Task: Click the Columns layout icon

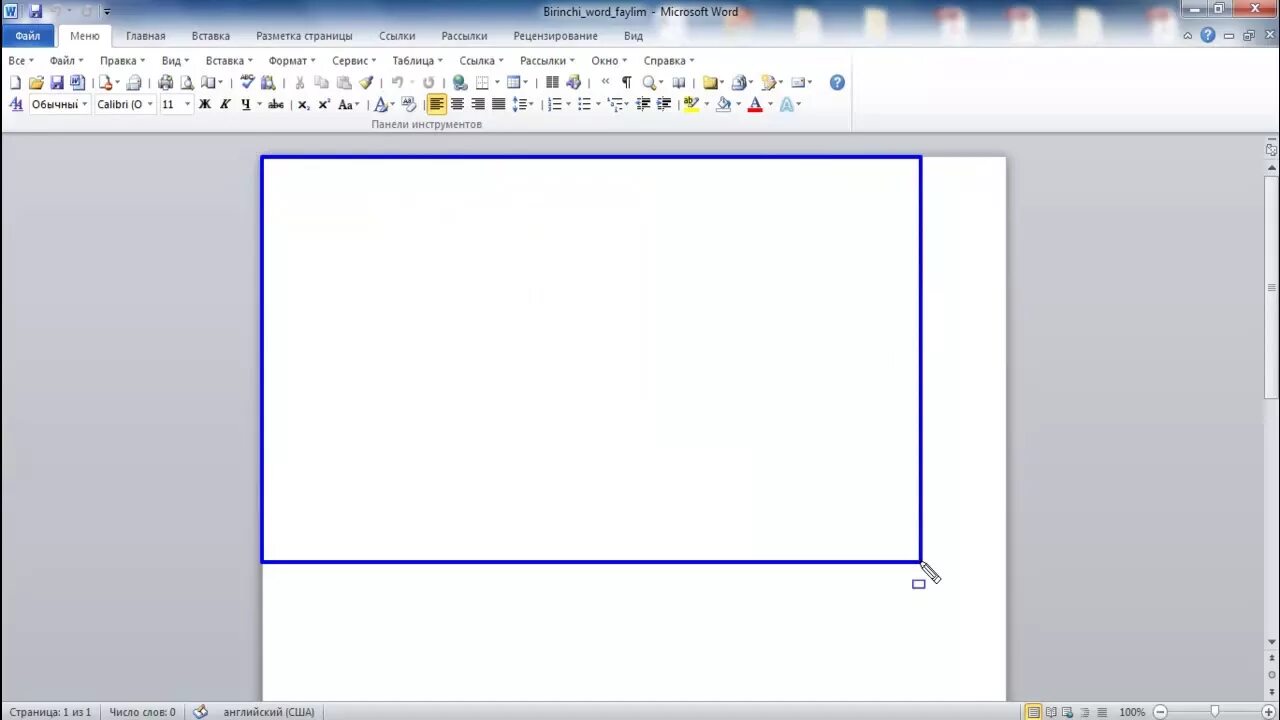Action: [x=552, y=83]
